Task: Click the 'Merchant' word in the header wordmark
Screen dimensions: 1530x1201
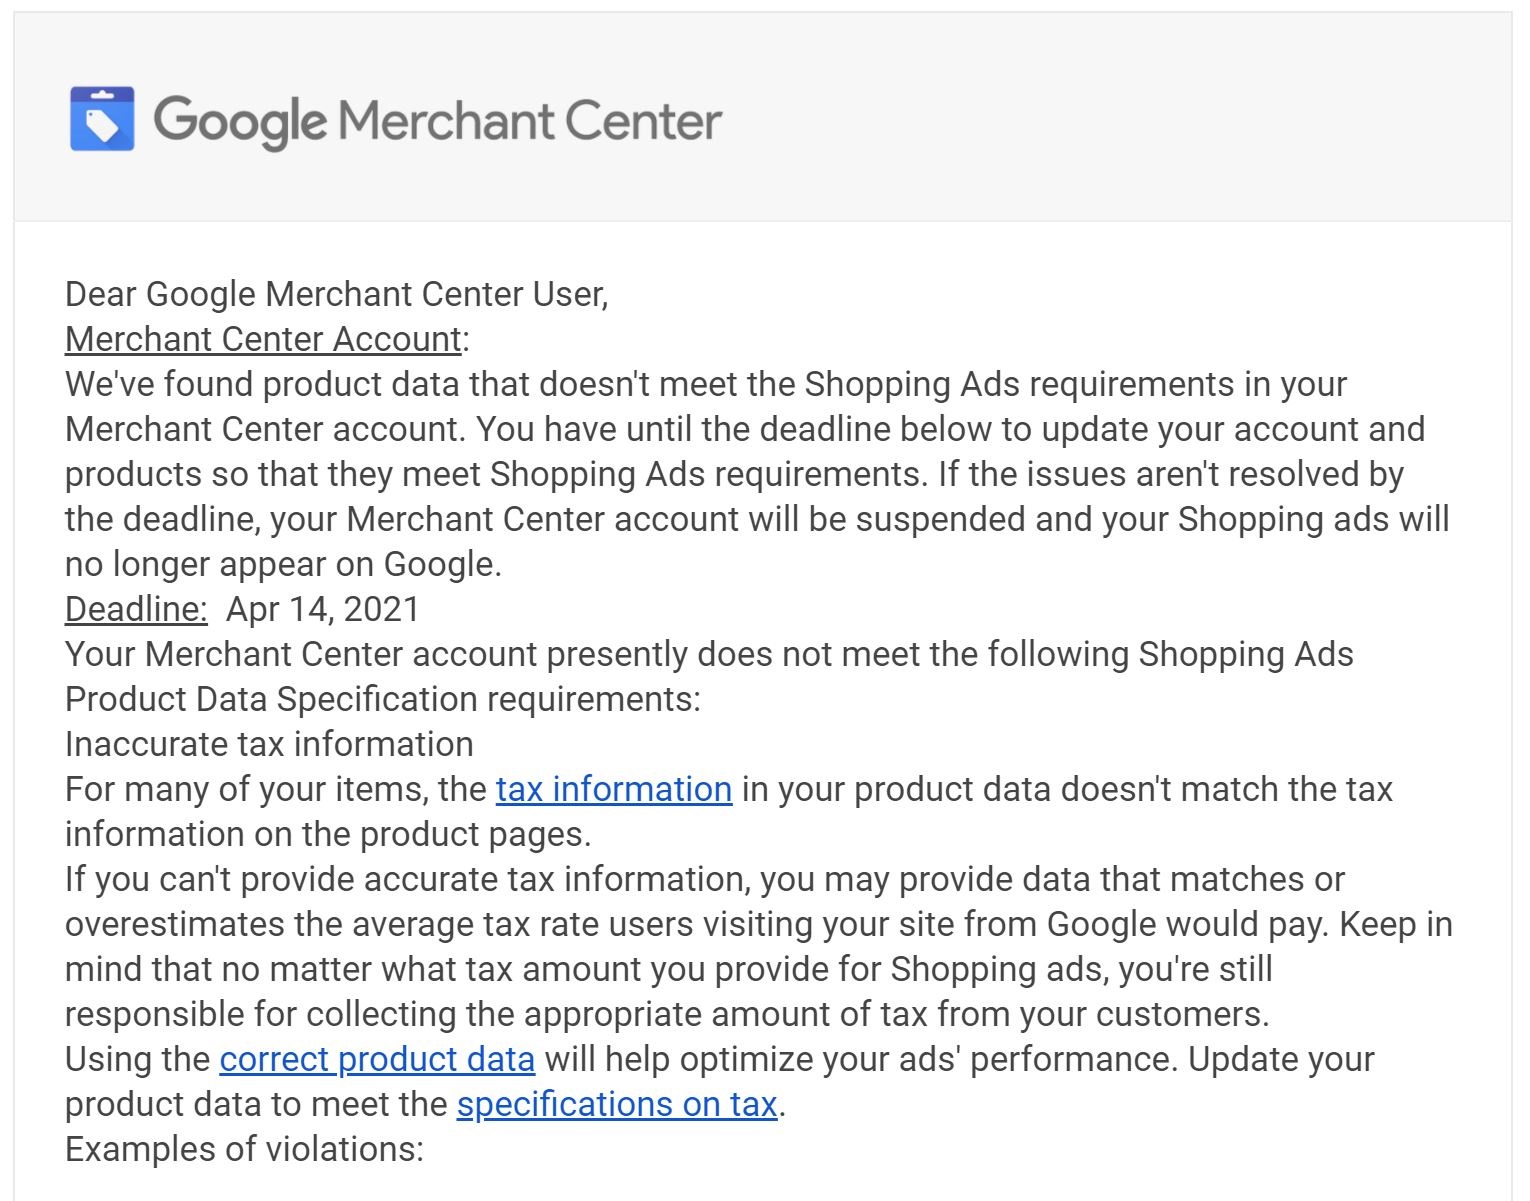Action: (446, 120)
